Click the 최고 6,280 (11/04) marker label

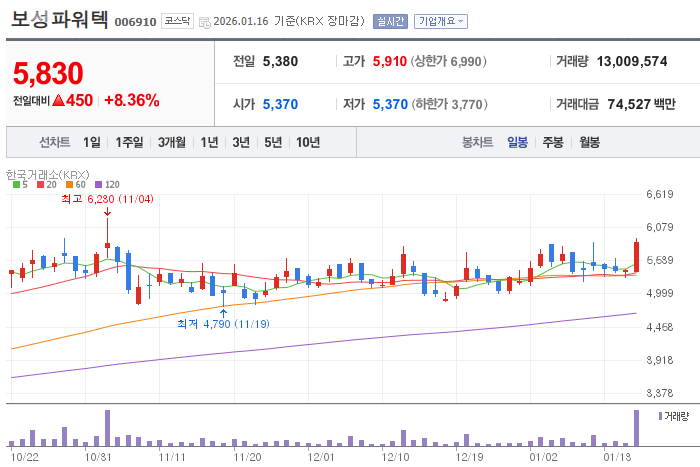108,199
